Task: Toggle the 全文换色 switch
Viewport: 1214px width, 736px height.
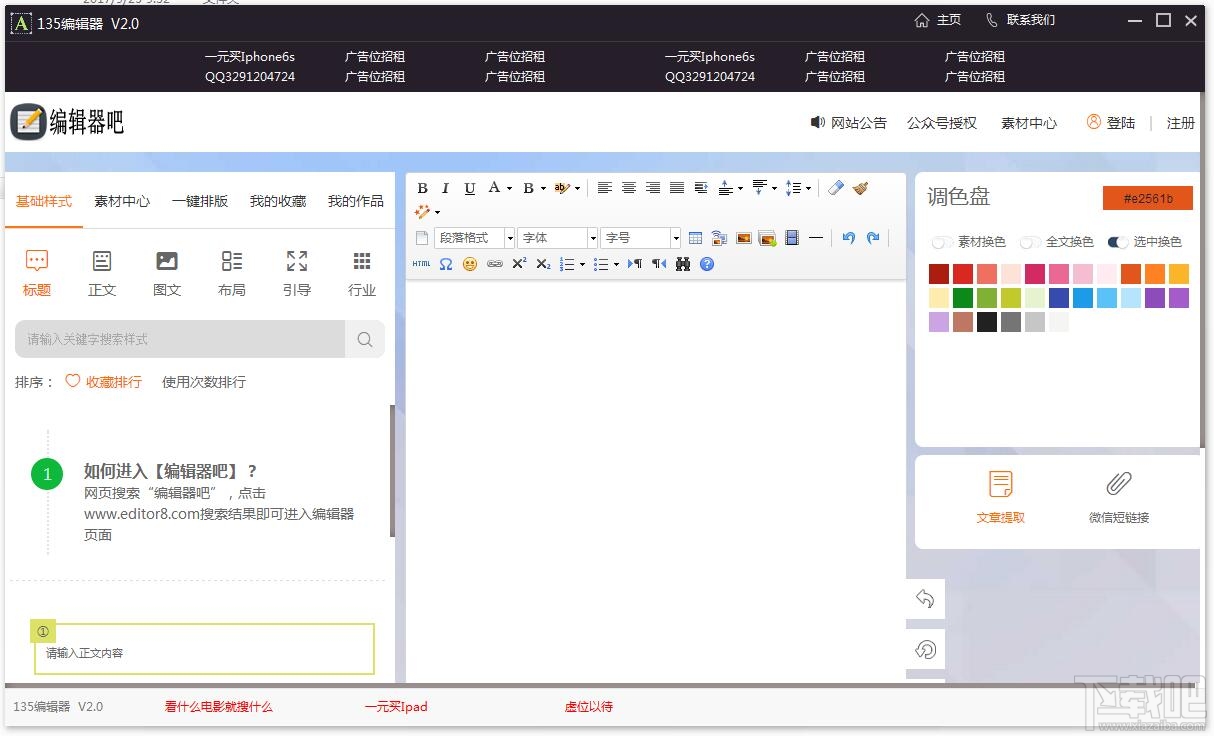Action: click(x=1030, y=242)
